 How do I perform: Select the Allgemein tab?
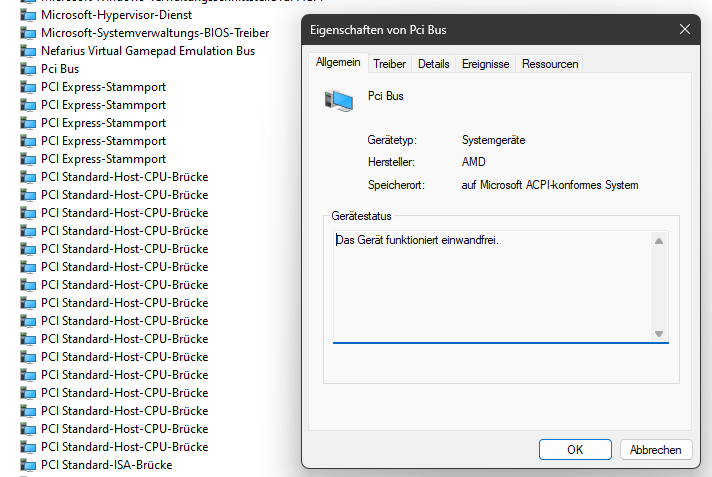pos(338,62)
